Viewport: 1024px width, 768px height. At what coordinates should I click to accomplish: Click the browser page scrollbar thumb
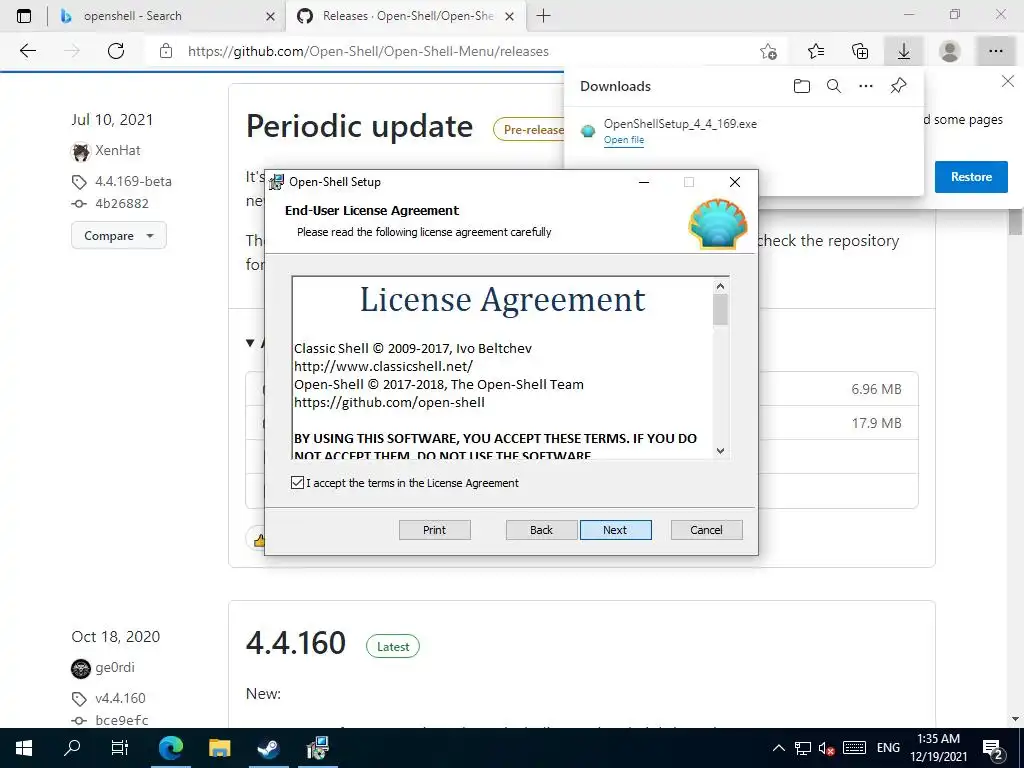point(1015,223)
